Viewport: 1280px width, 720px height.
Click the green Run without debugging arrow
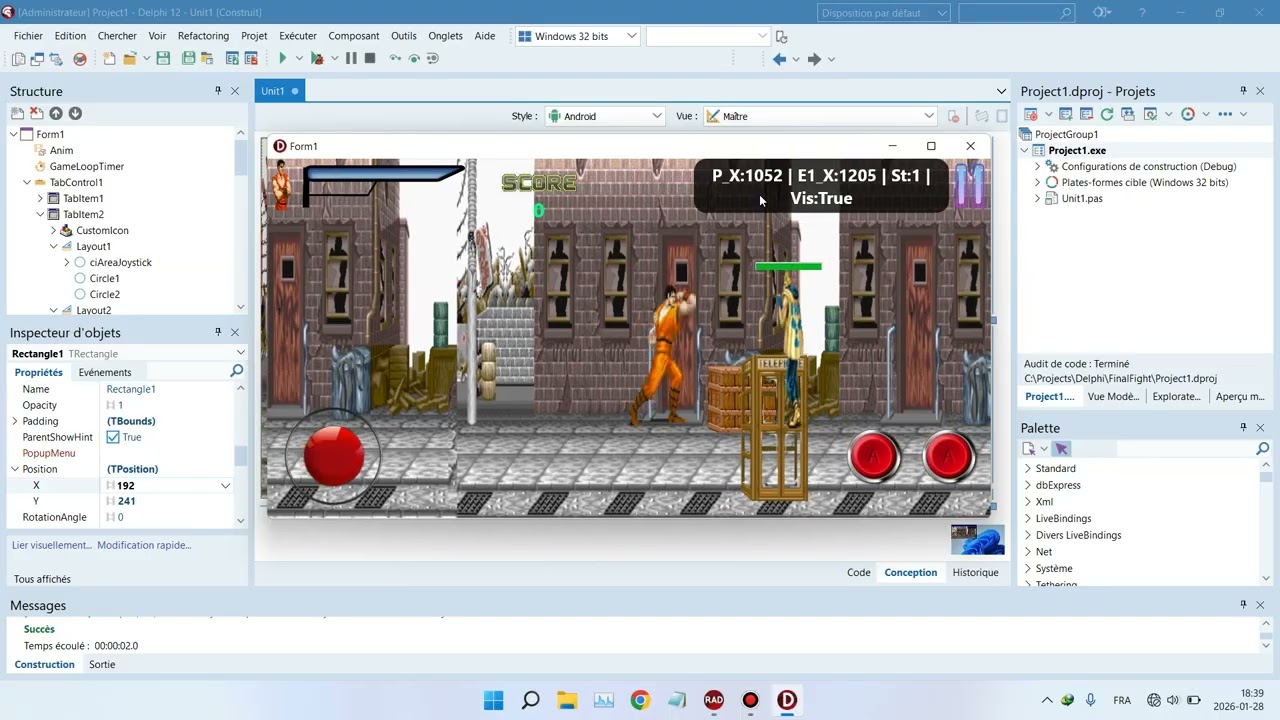tap(282, 58)
